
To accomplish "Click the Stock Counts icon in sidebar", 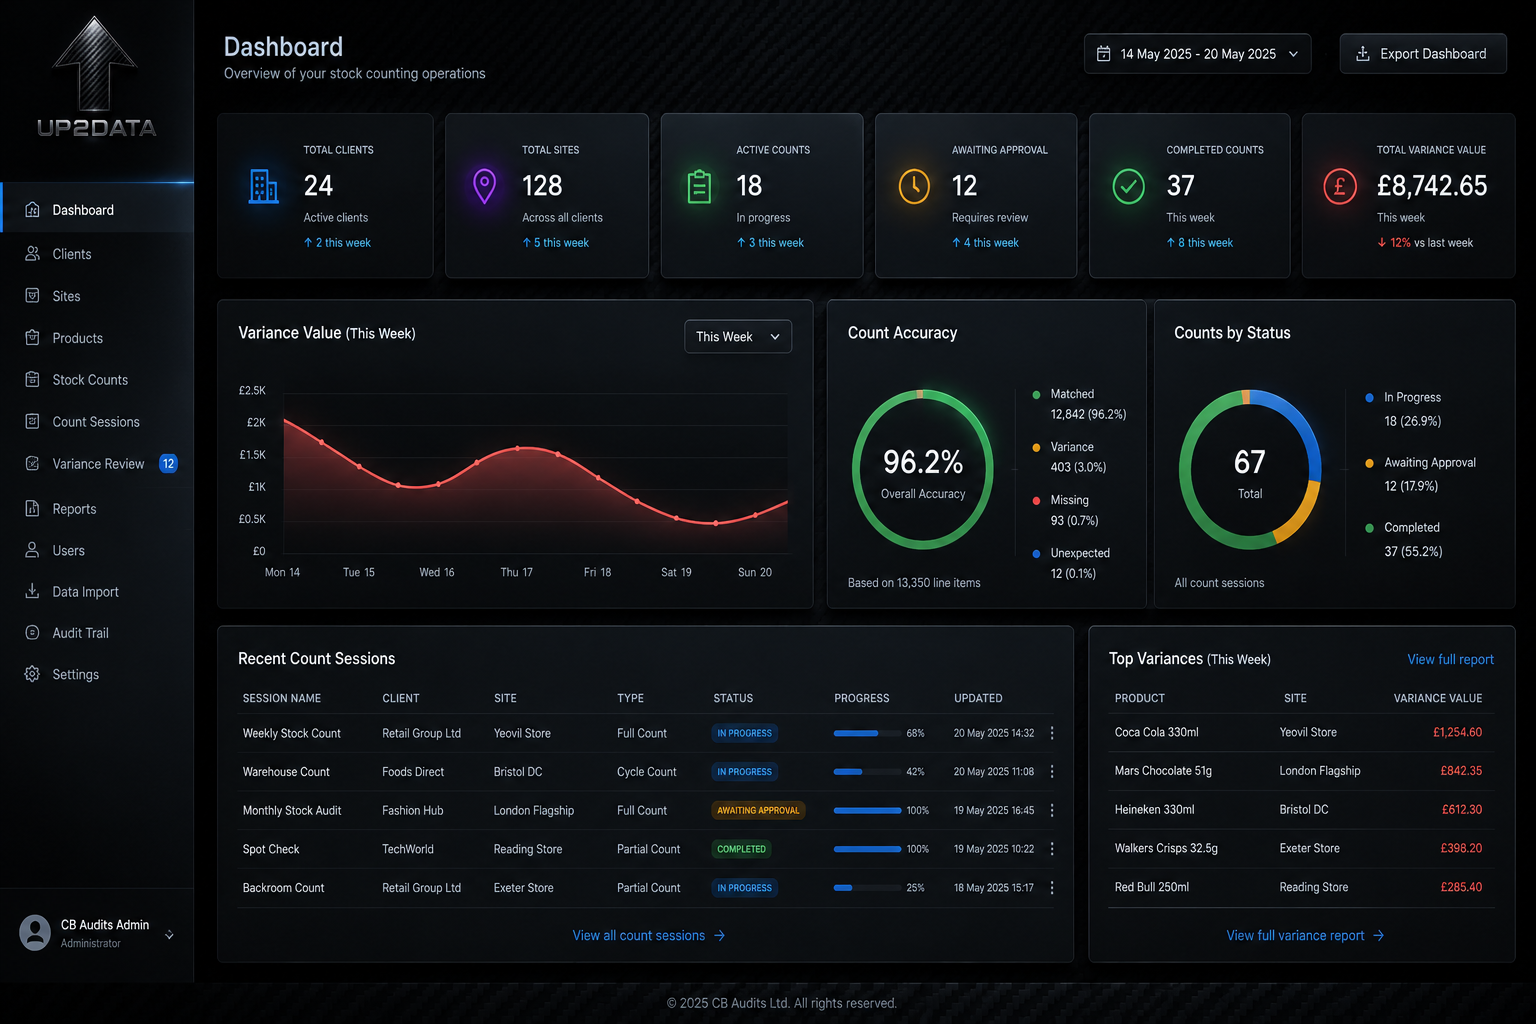I will tap(32, 380).
